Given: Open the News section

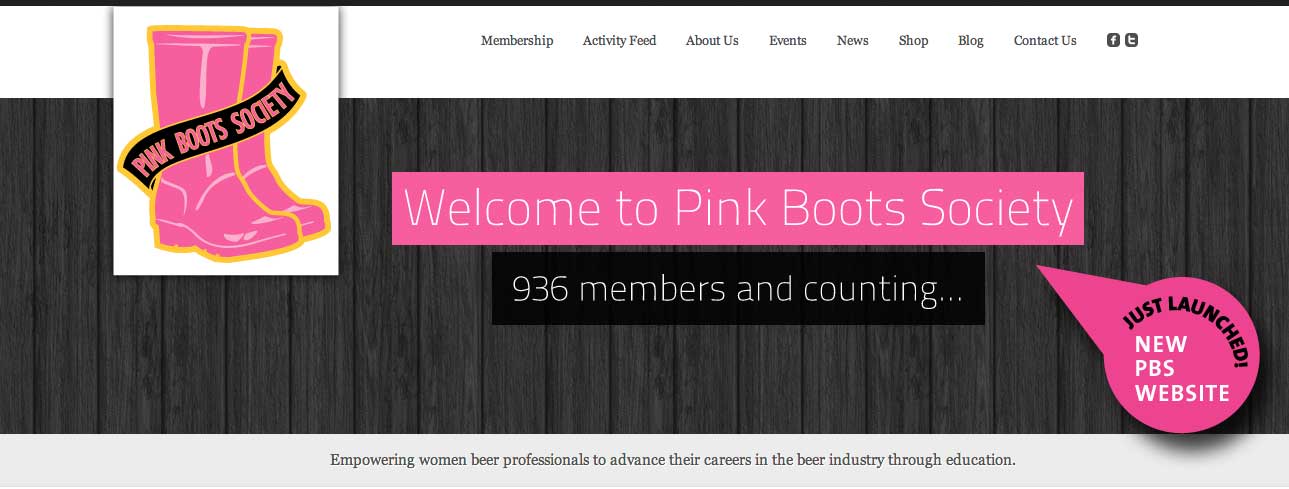Looking at the screenshot, I should point(853,41).
